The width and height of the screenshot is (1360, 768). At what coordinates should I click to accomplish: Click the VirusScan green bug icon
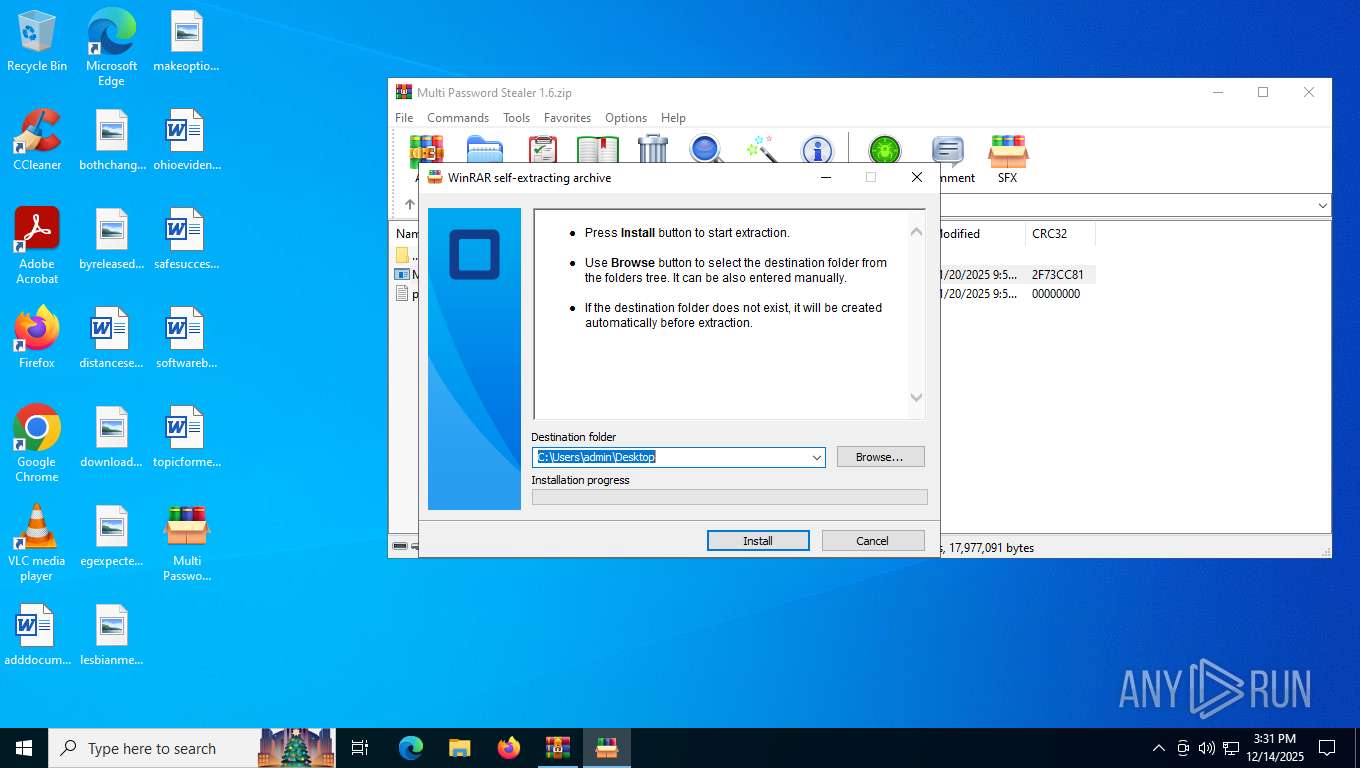(884, 150)
